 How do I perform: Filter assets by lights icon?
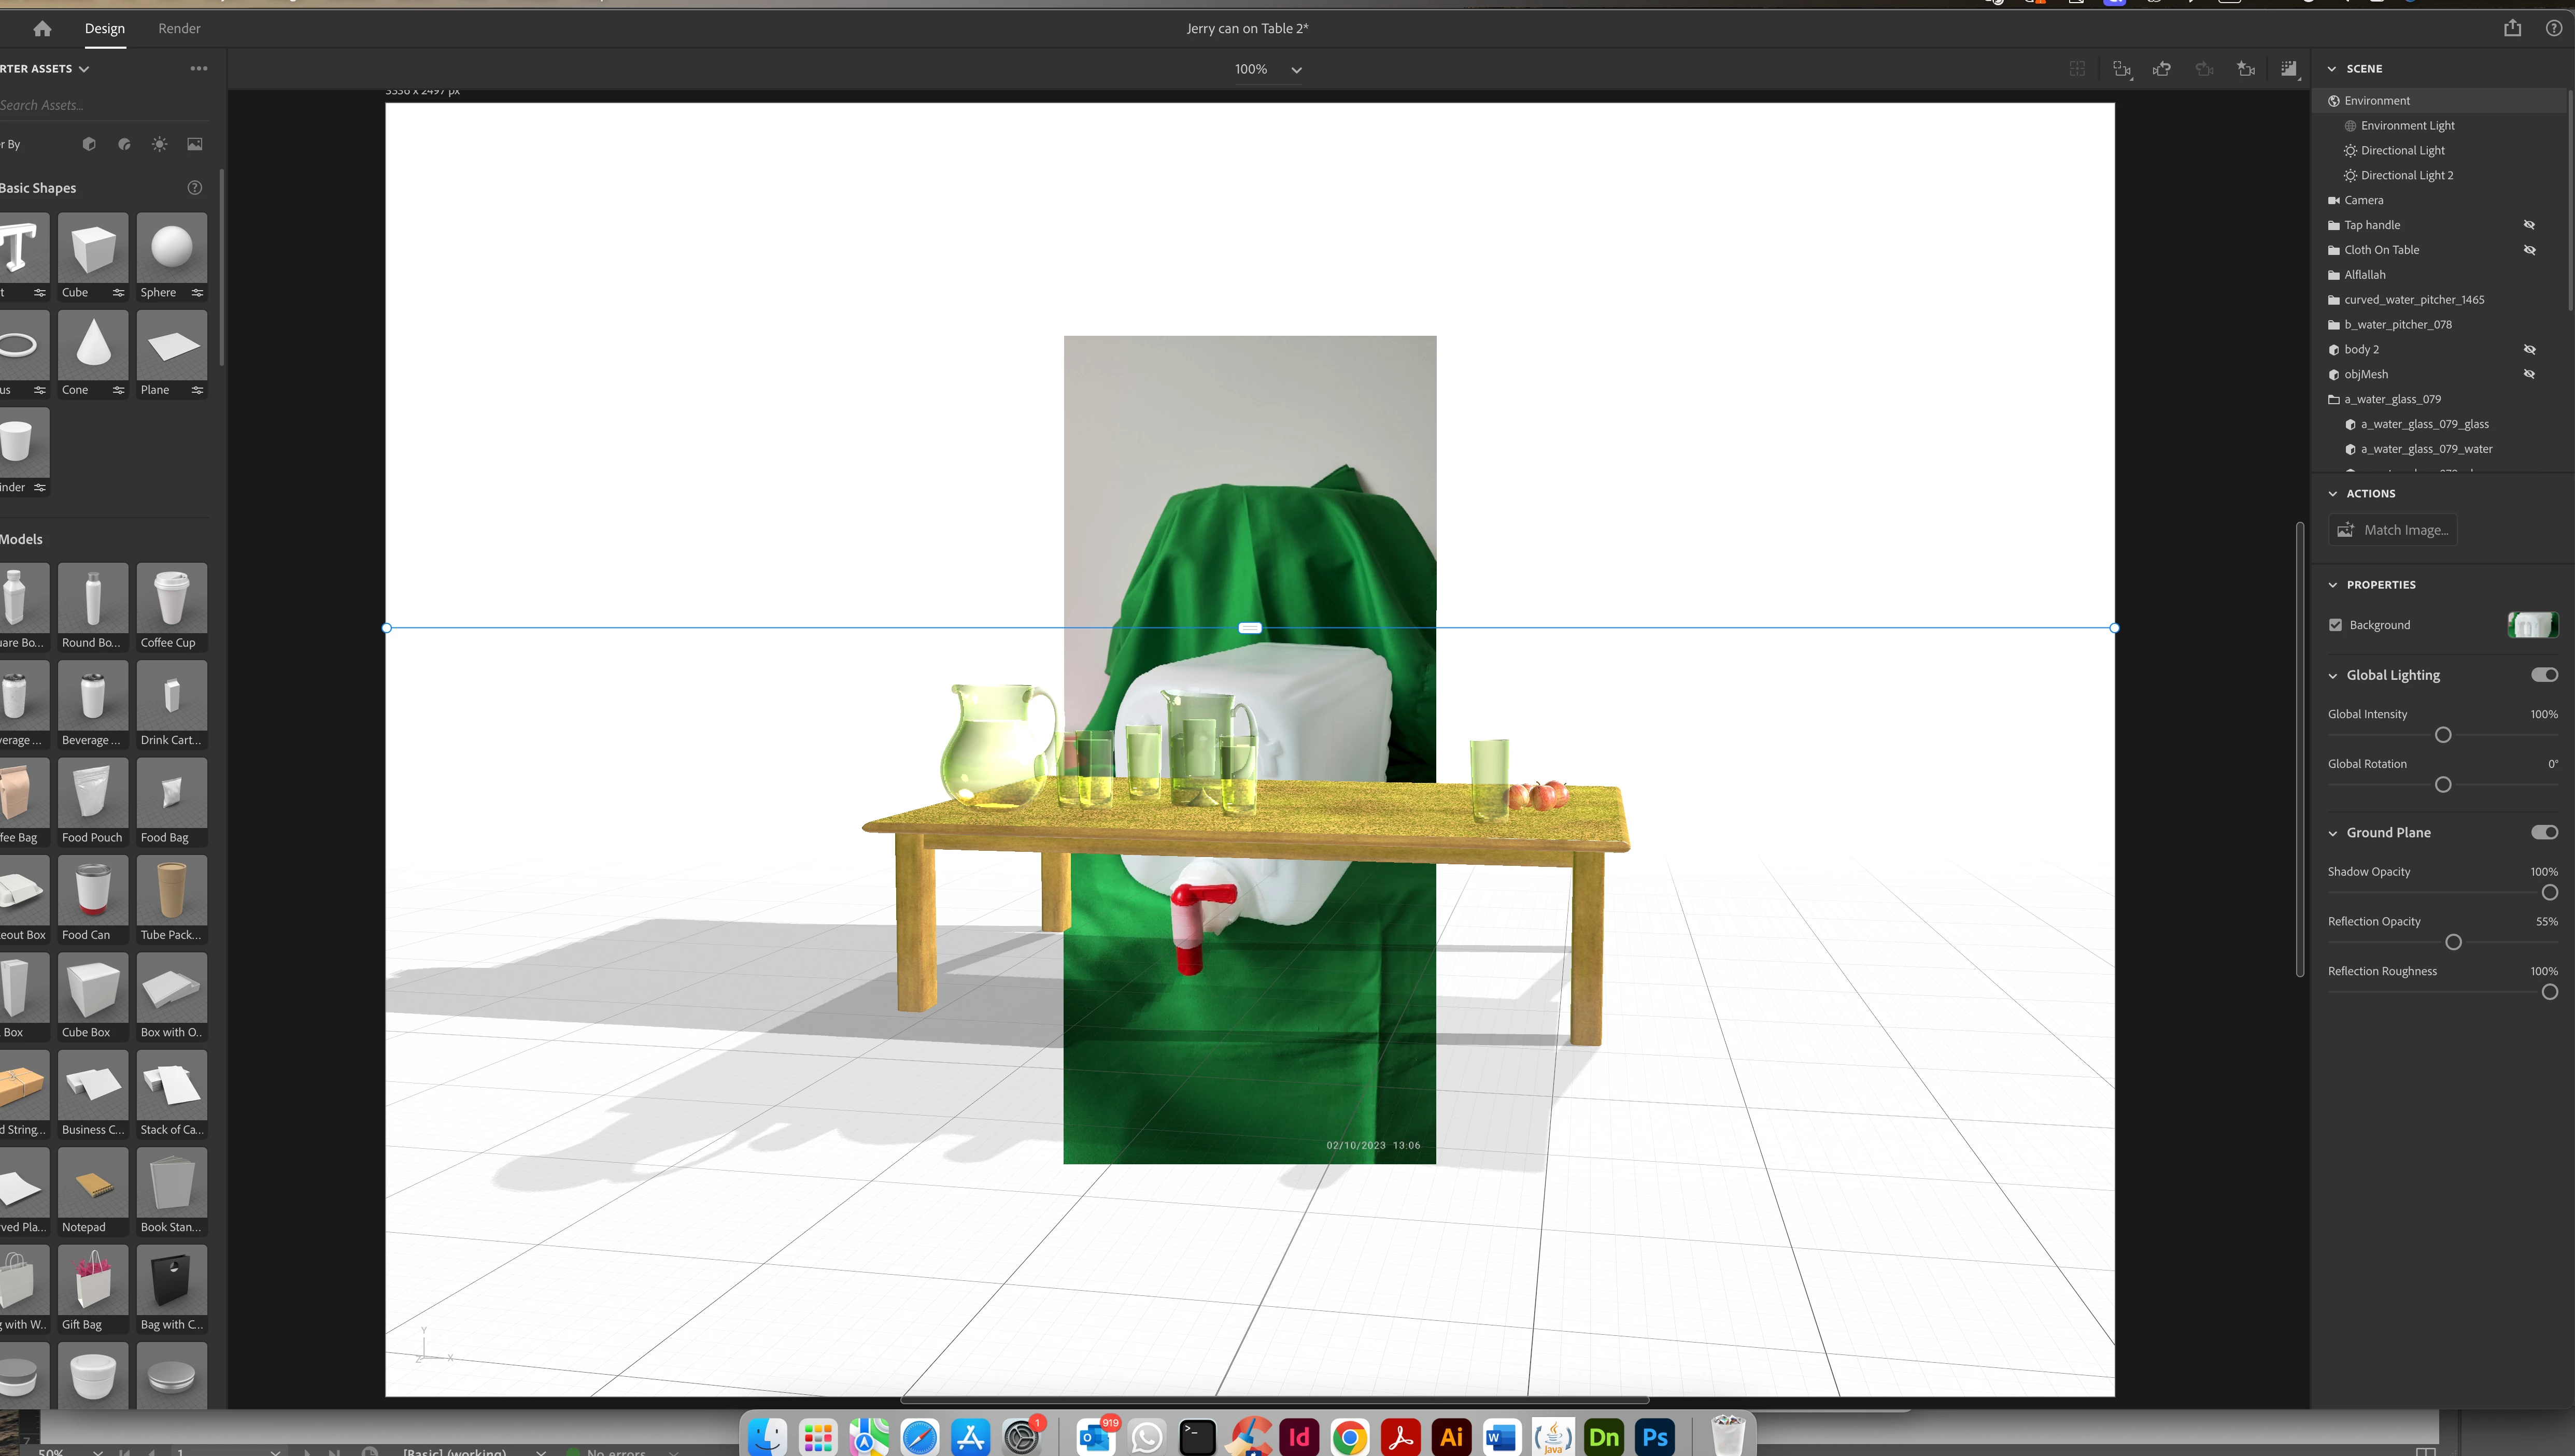[159, 145]
